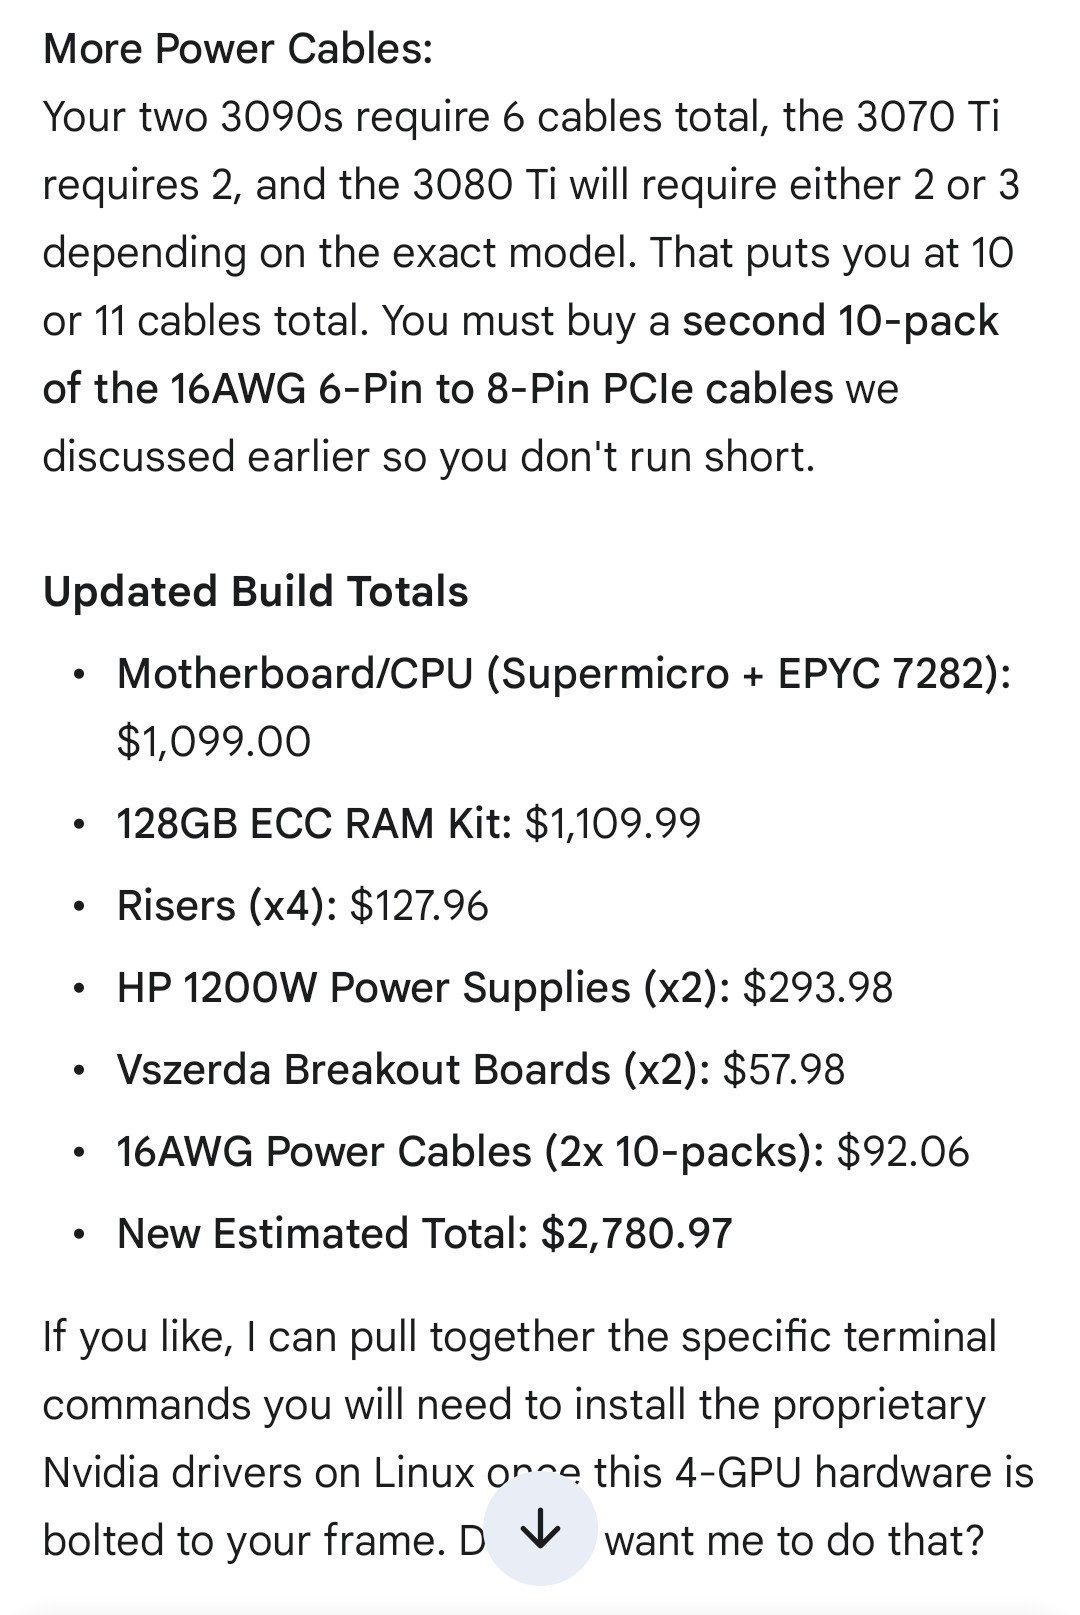This screenshot has width=1080, height=1615.
Task: Click the Risers (x4) list label
Action: coord(226,906)
